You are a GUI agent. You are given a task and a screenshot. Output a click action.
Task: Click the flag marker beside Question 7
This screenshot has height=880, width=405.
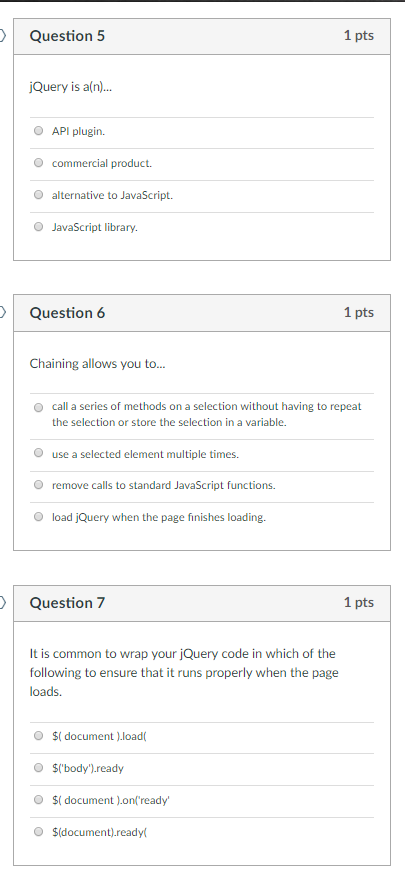click(x=3, y=602)
